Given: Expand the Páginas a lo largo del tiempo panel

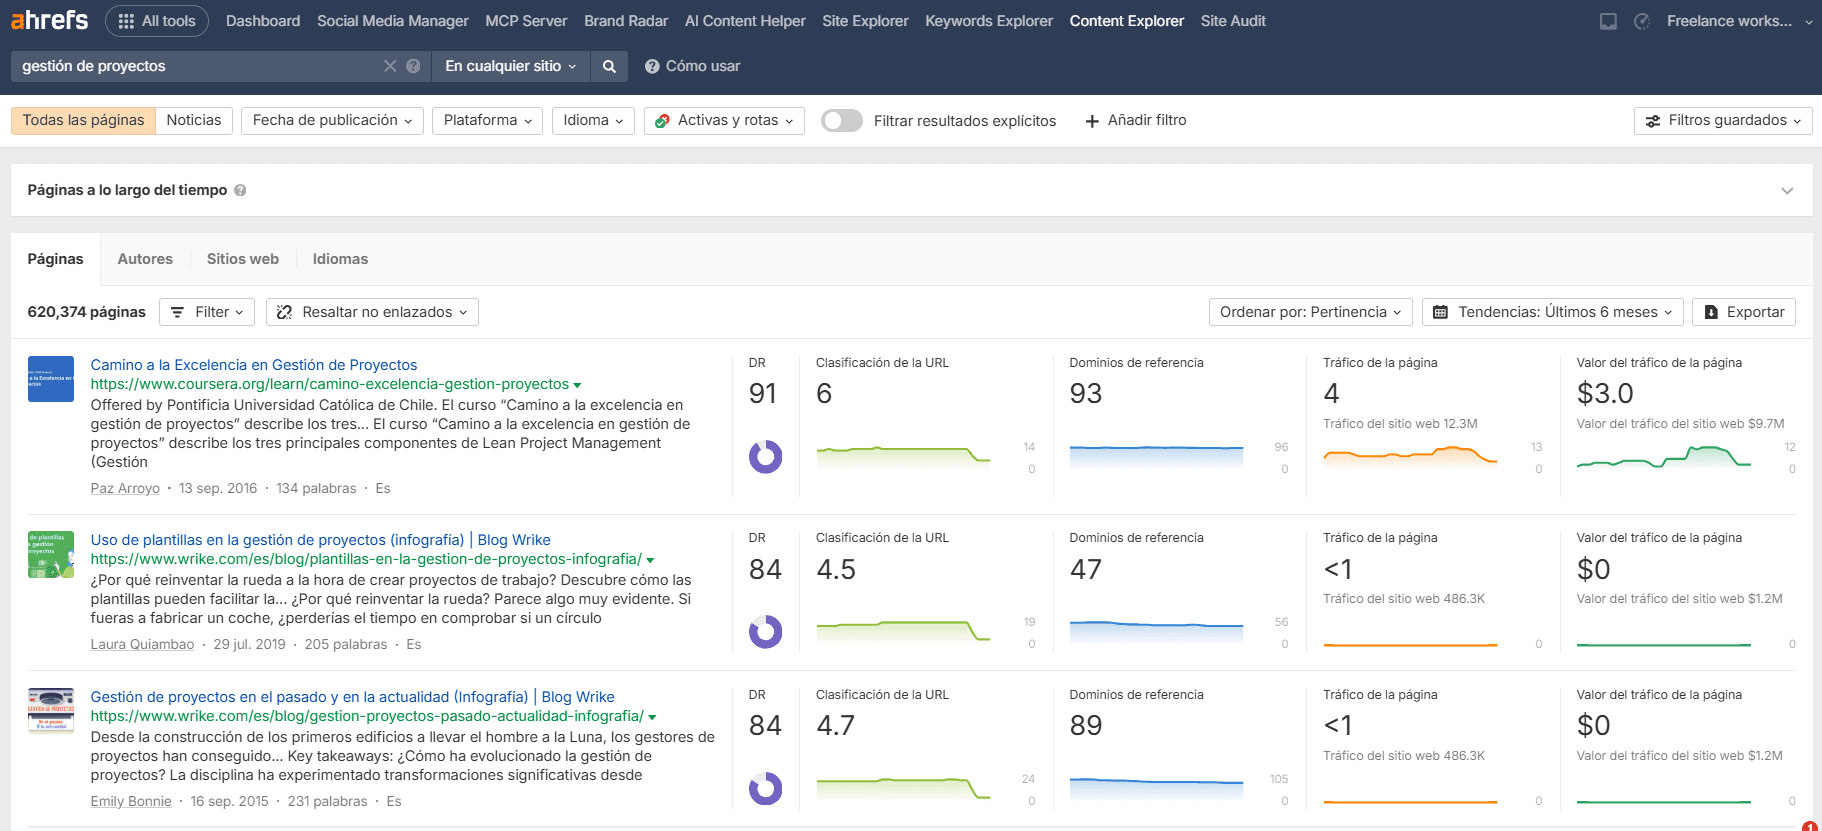Looking at the screenshot, I should pos(1787,191).
